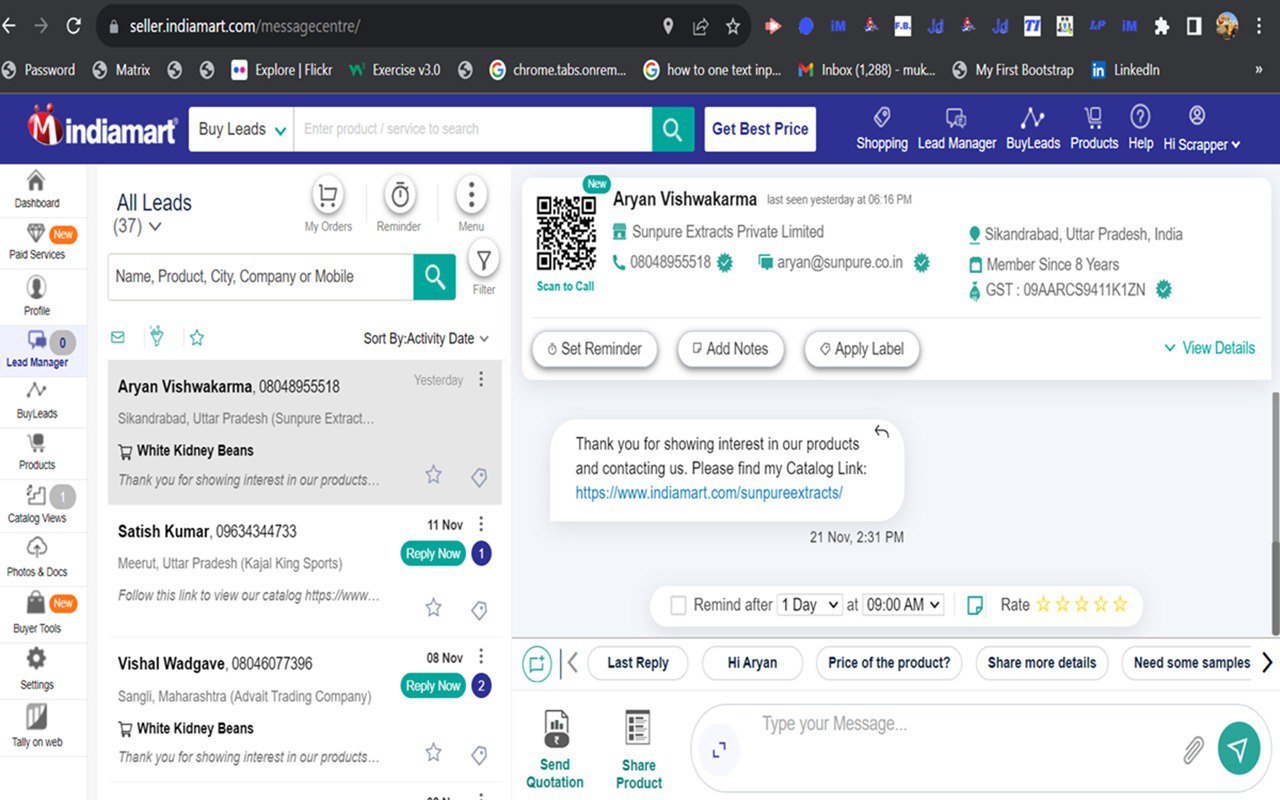Expand View Details of the lead

1209,348
